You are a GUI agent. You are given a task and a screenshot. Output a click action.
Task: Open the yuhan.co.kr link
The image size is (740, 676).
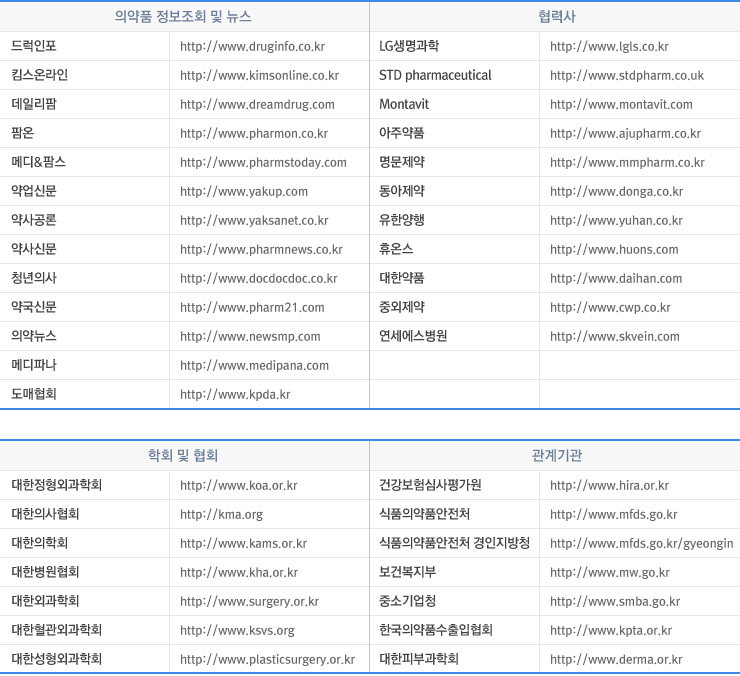click(x=616, y=220)
